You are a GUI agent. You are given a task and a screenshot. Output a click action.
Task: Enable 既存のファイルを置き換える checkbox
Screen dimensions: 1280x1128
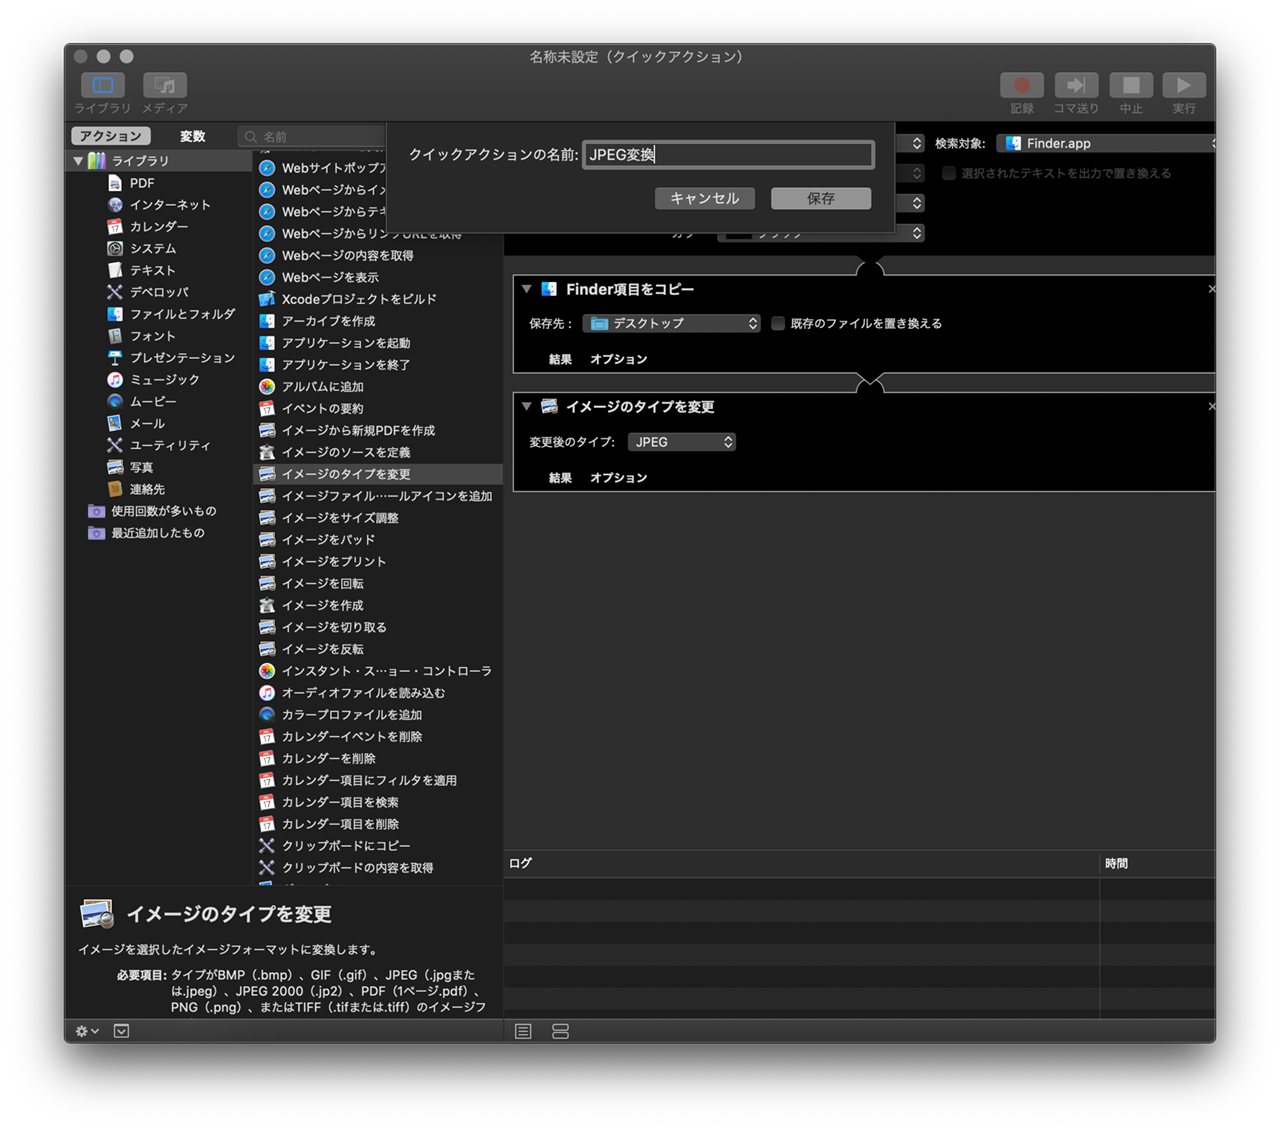tap(778, 323)
